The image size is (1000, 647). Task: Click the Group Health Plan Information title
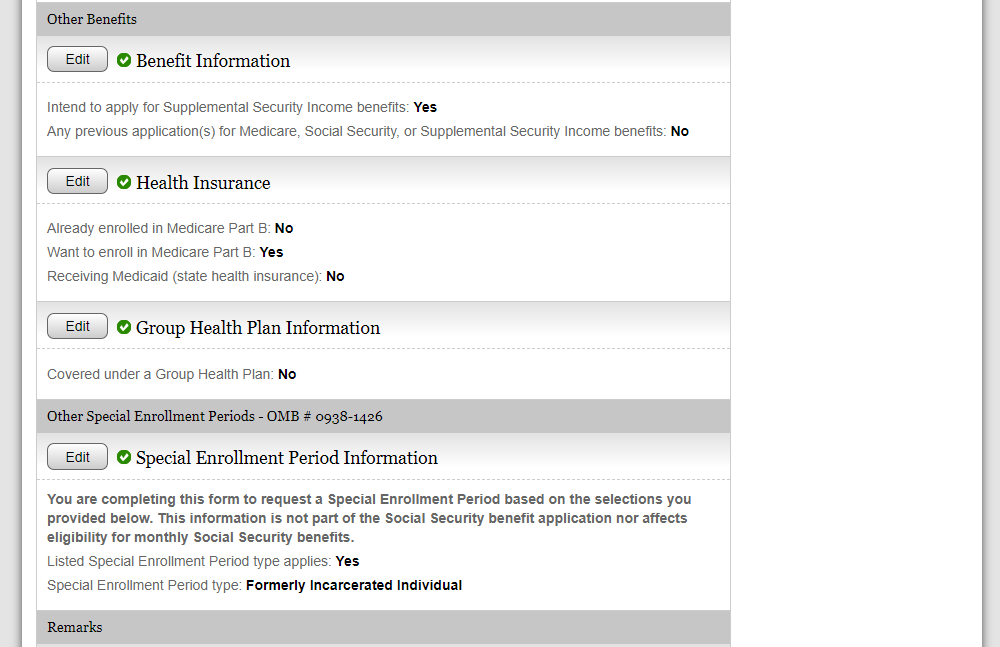pos(258,328)
